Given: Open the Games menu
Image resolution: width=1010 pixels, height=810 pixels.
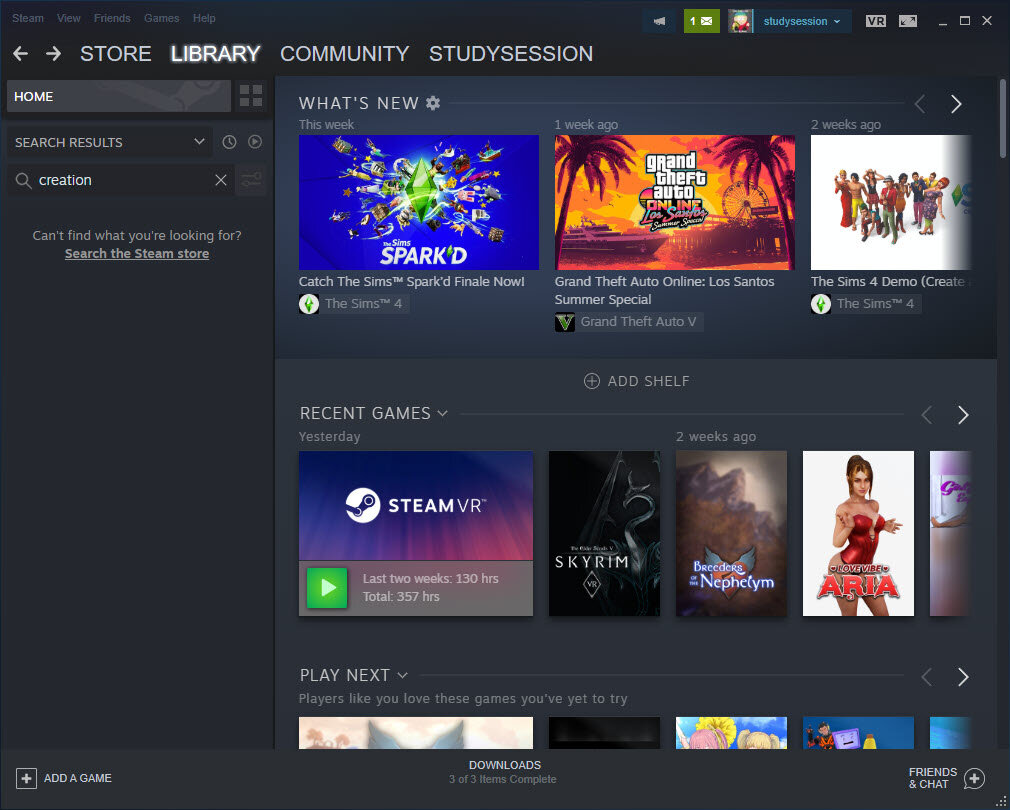Looking at the screenshot, I should coord(162,18).
